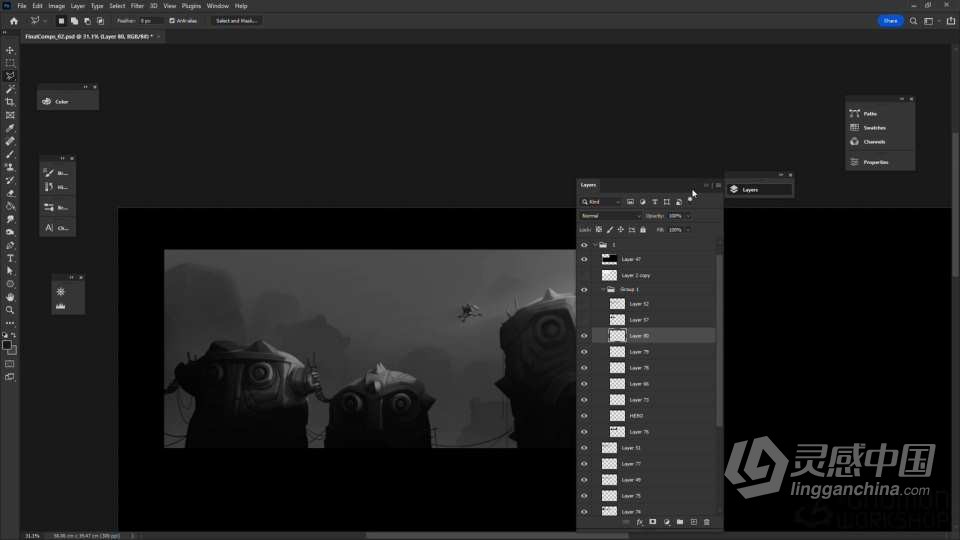Select the Polygonal Lasso tool in toolbar
Screen dimensions: 960x540
10,76
